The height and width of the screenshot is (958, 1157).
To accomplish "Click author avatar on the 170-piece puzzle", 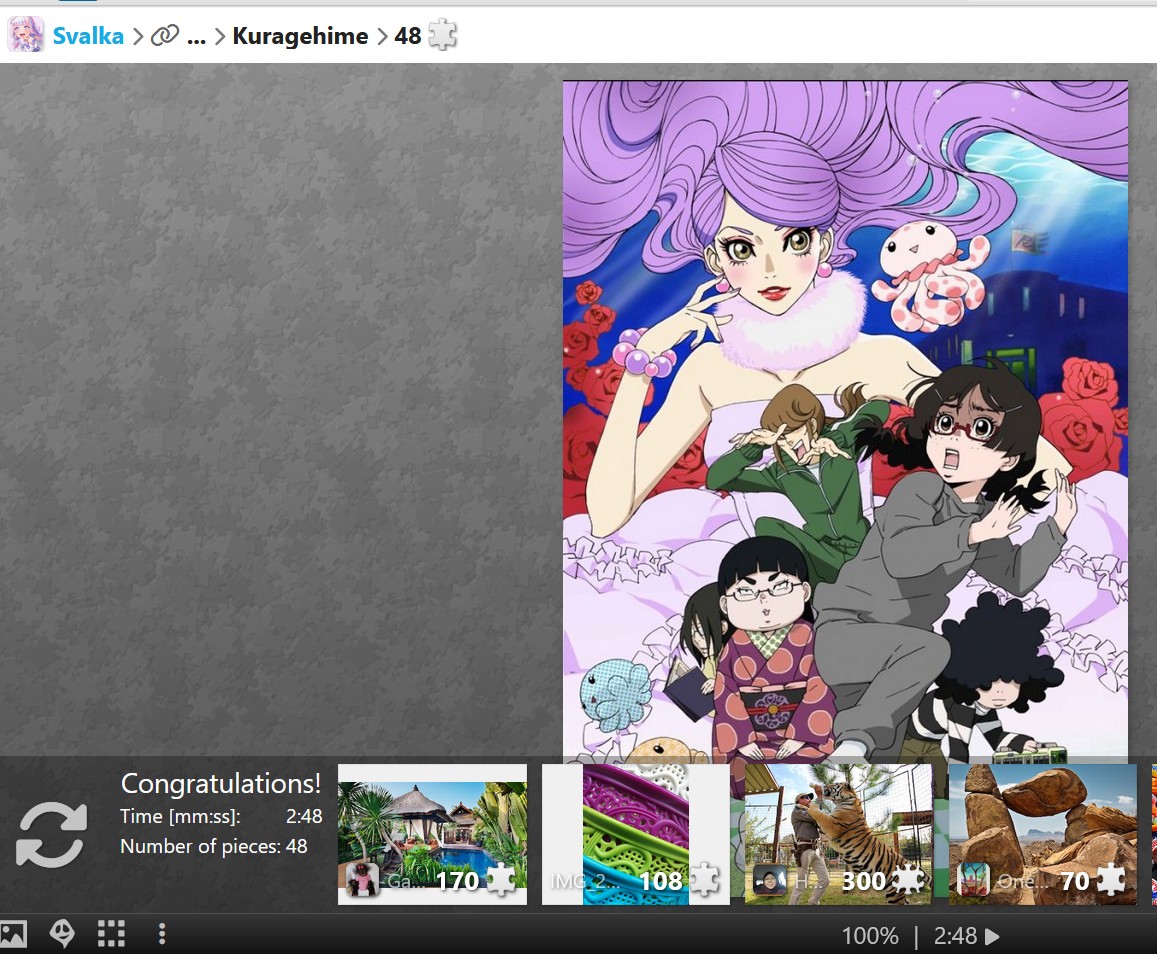I will pyautogui.click(x=363, y=880).
